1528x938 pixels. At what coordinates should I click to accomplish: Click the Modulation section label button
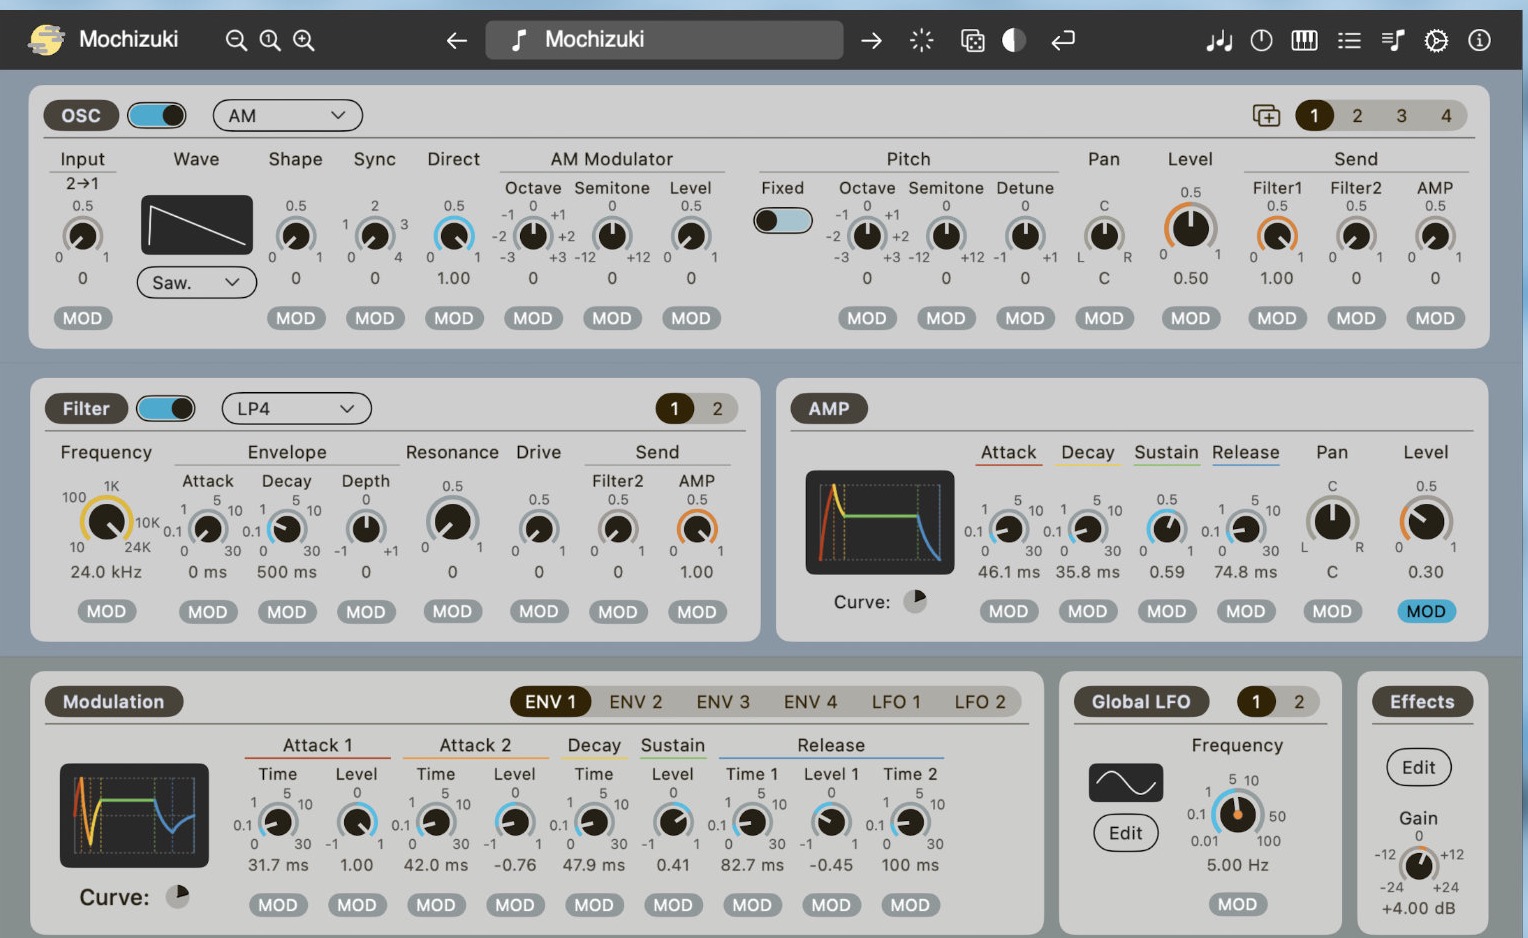pyautogui.click(x=113, y=702)
